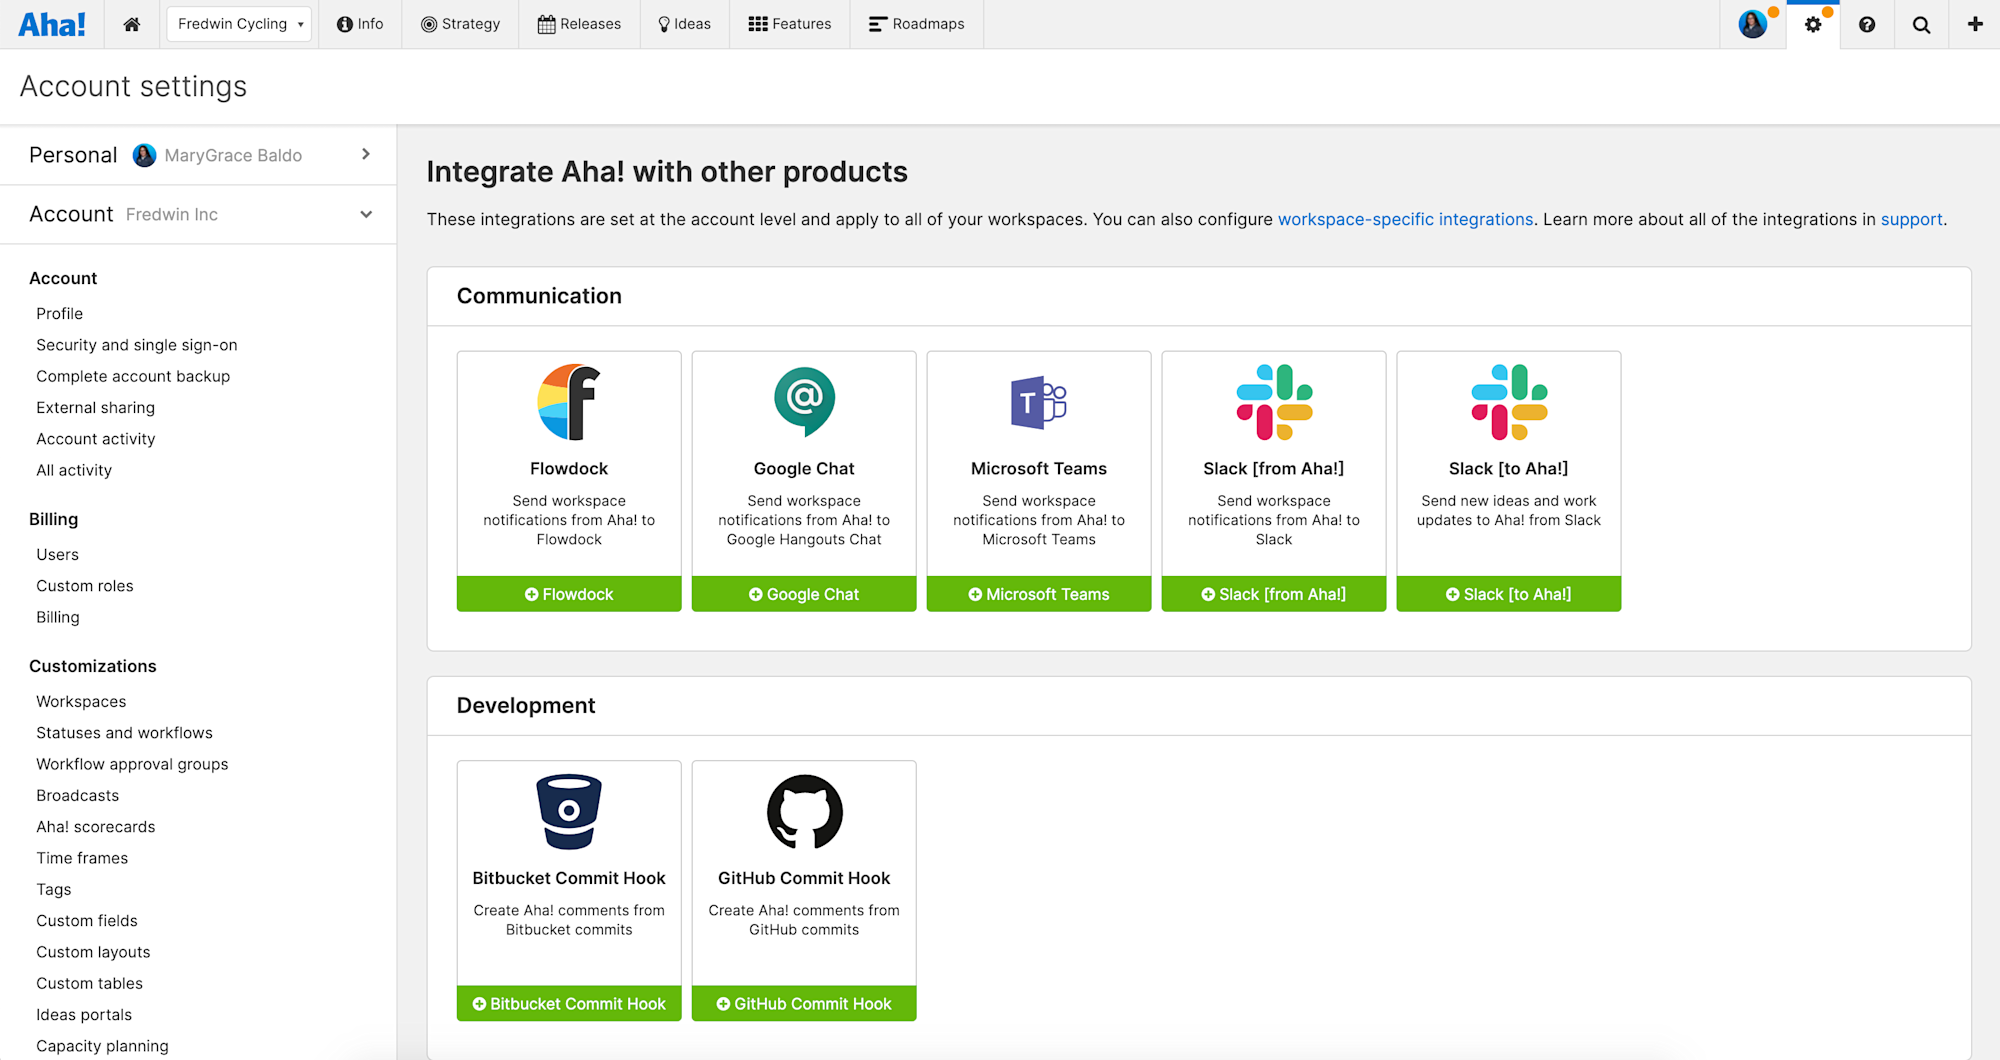Click the home icon in top bar
This screenshot has width=2000, height=1060.
point(131,24)
